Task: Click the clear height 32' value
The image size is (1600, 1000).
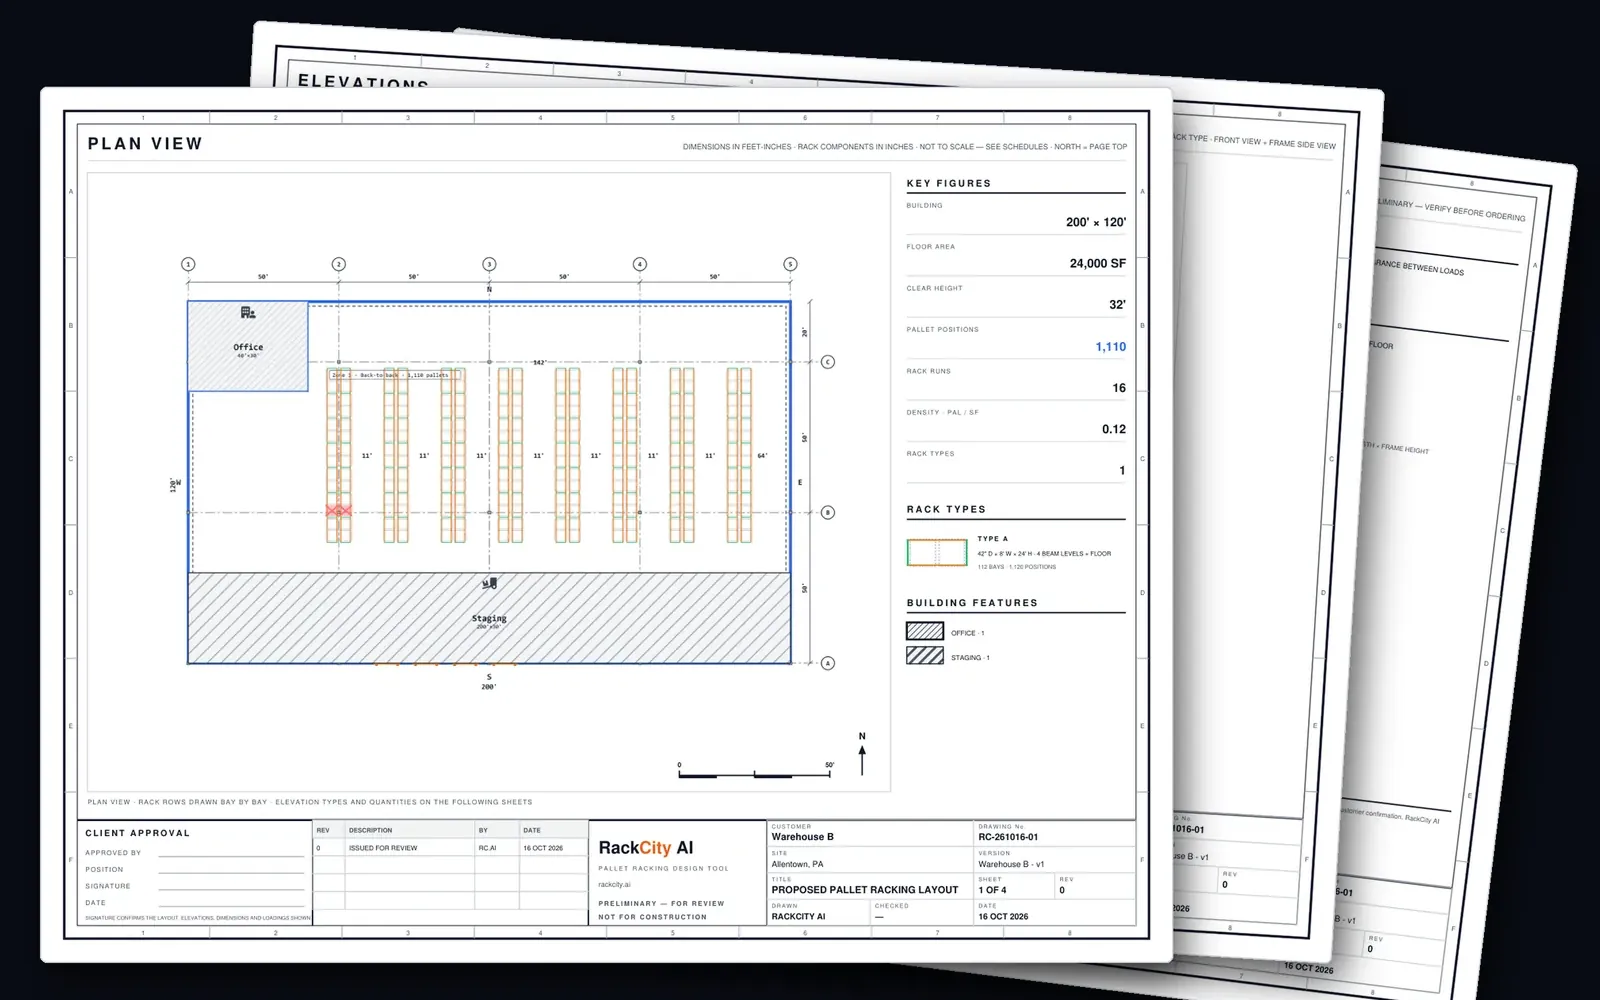Action: pos(1117,305)
